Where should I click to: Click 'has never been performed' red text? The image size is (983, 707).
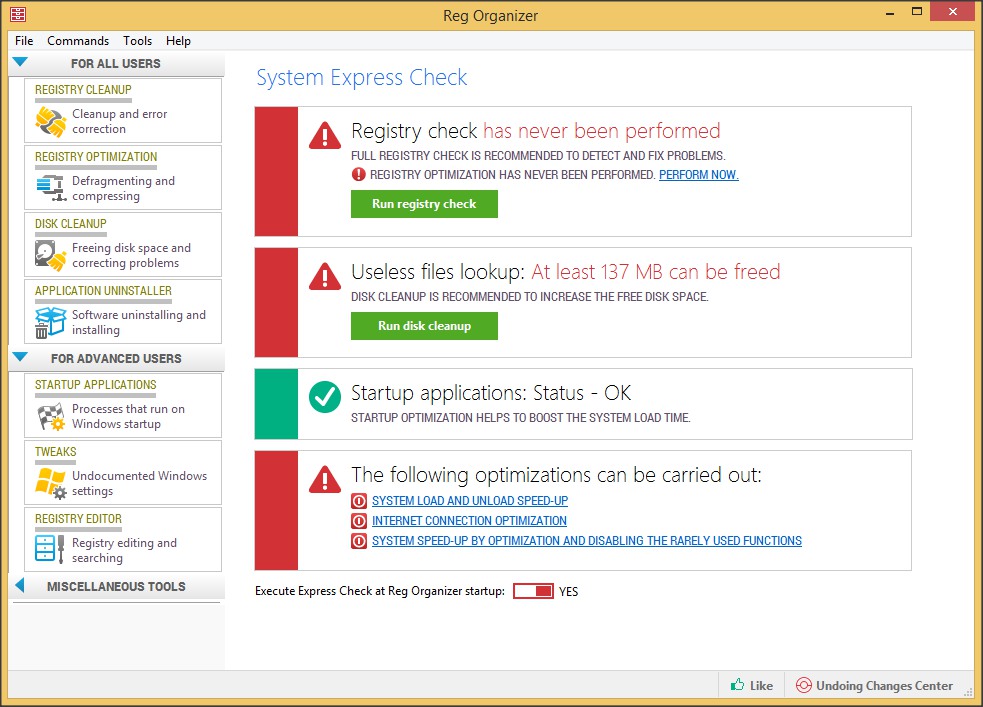tap(601, 131)
